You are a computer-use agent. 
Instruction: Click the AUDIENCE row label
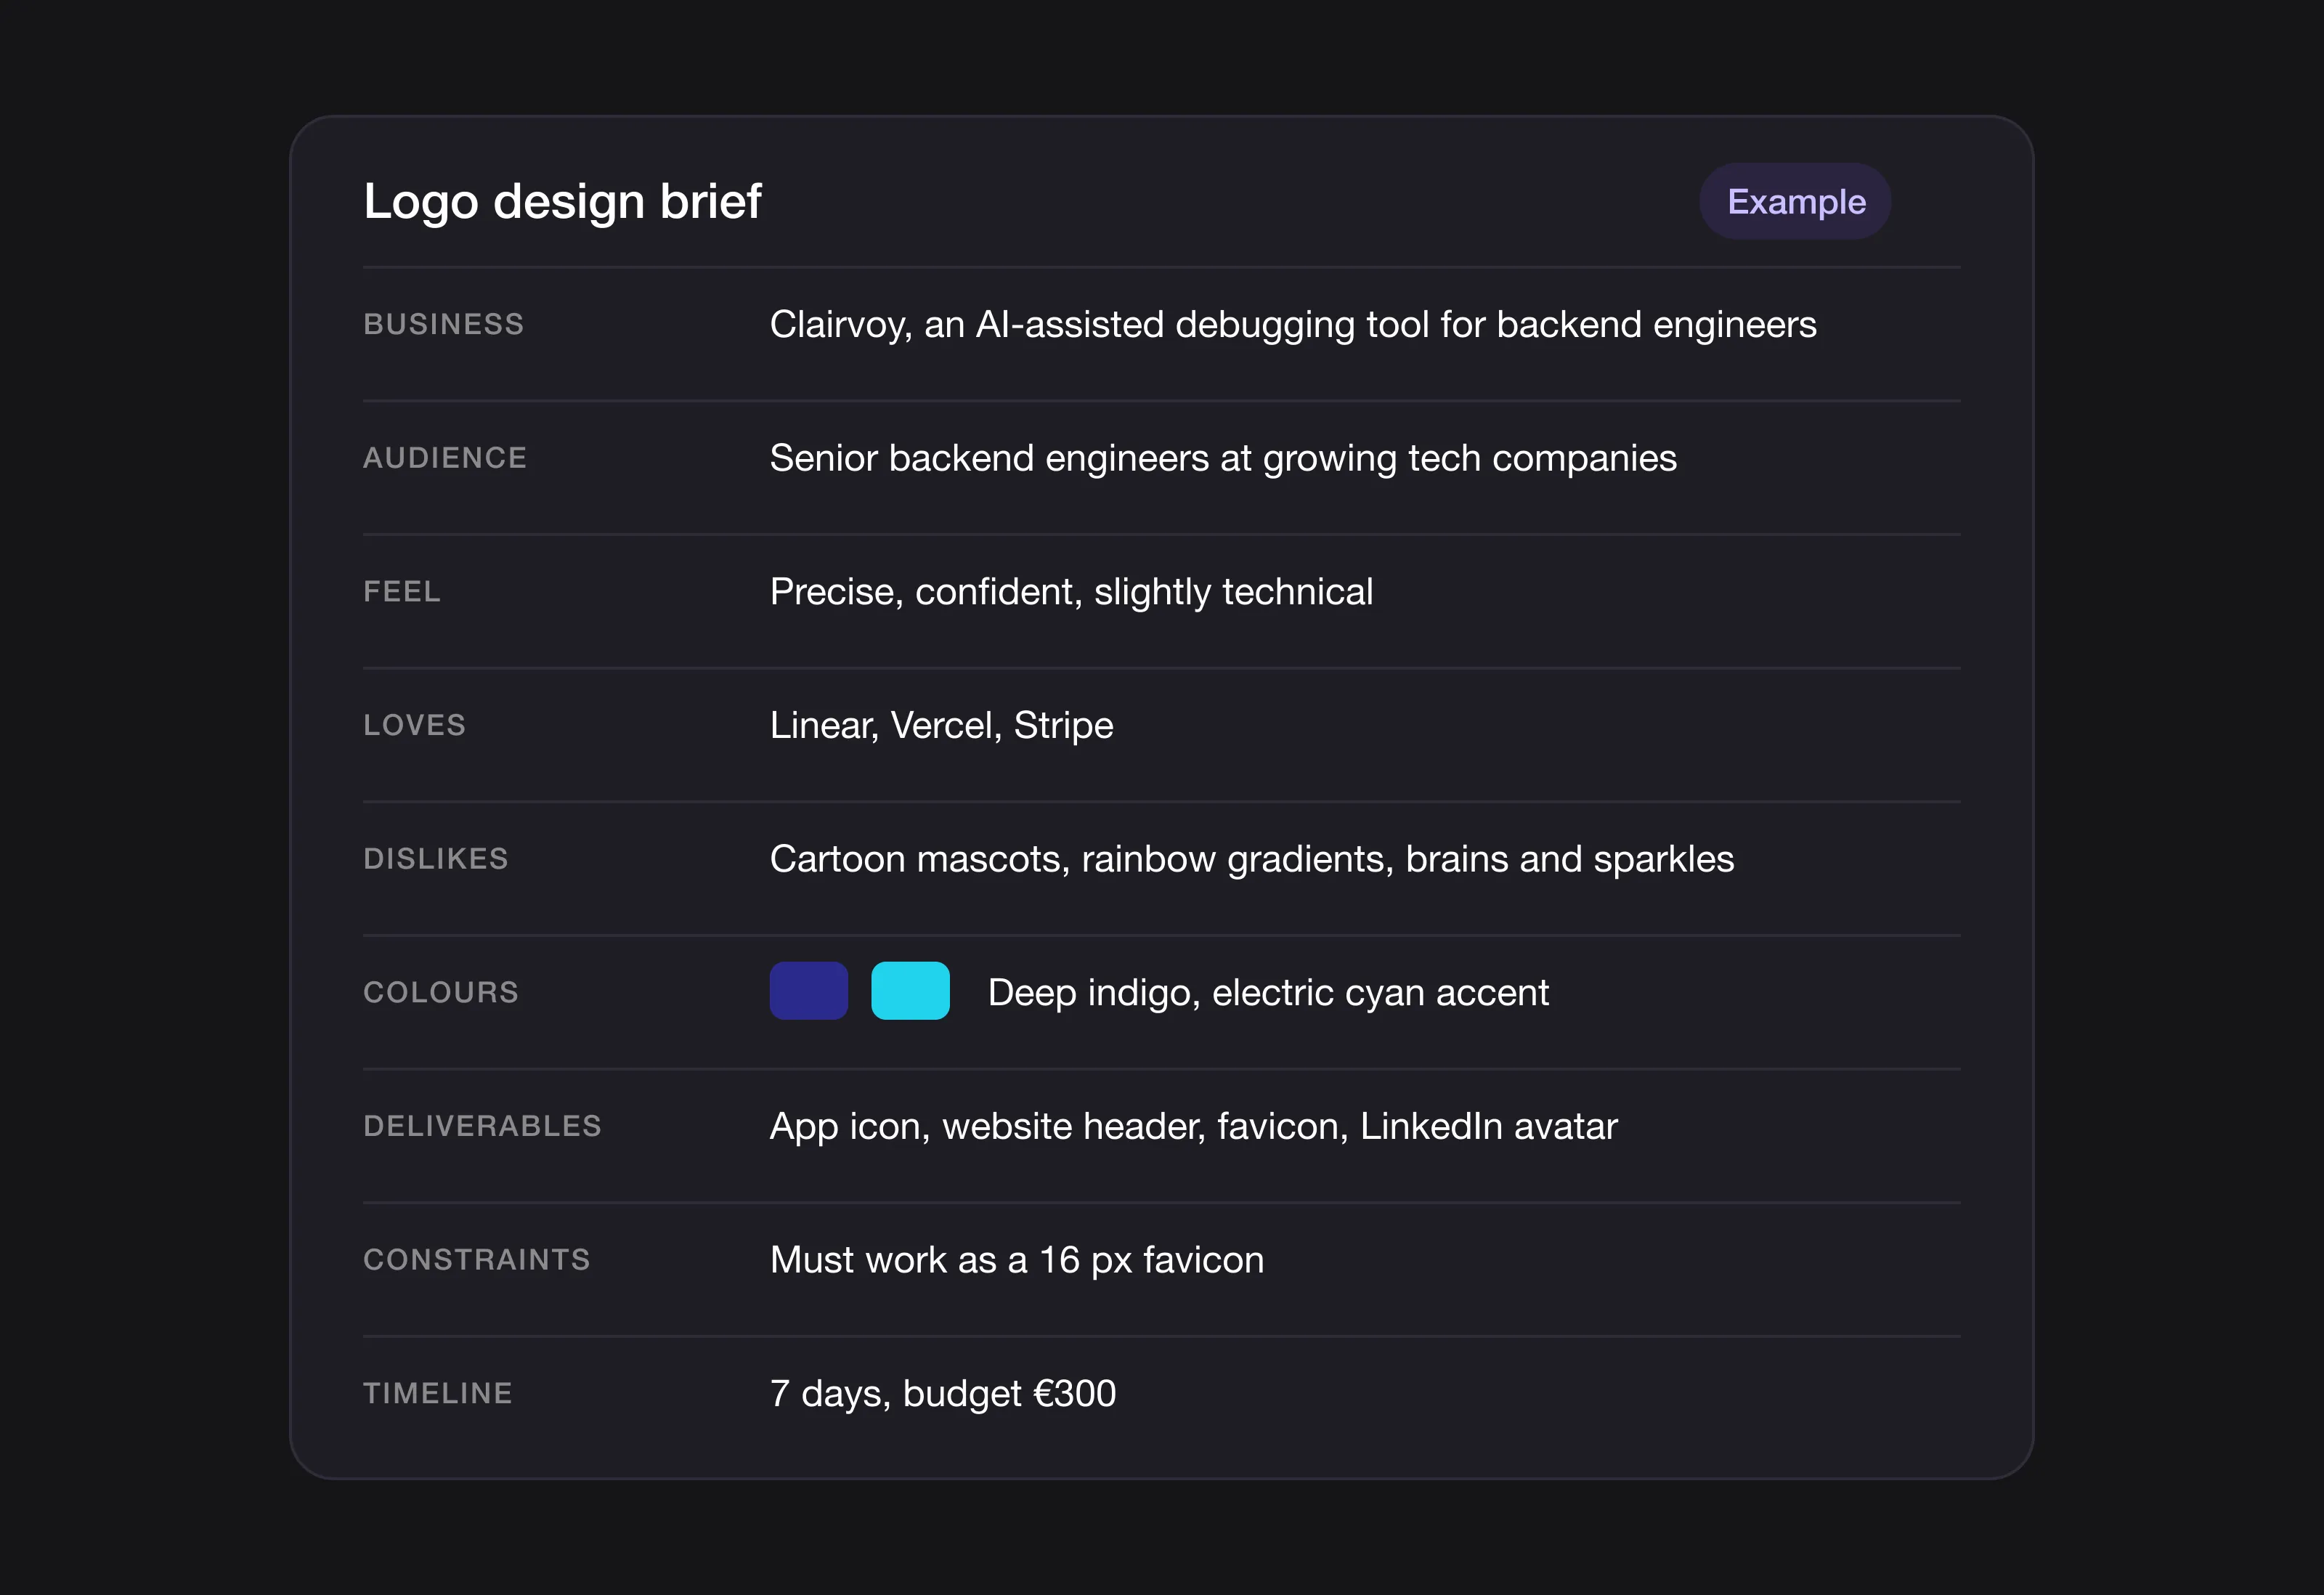click(445, 458)
